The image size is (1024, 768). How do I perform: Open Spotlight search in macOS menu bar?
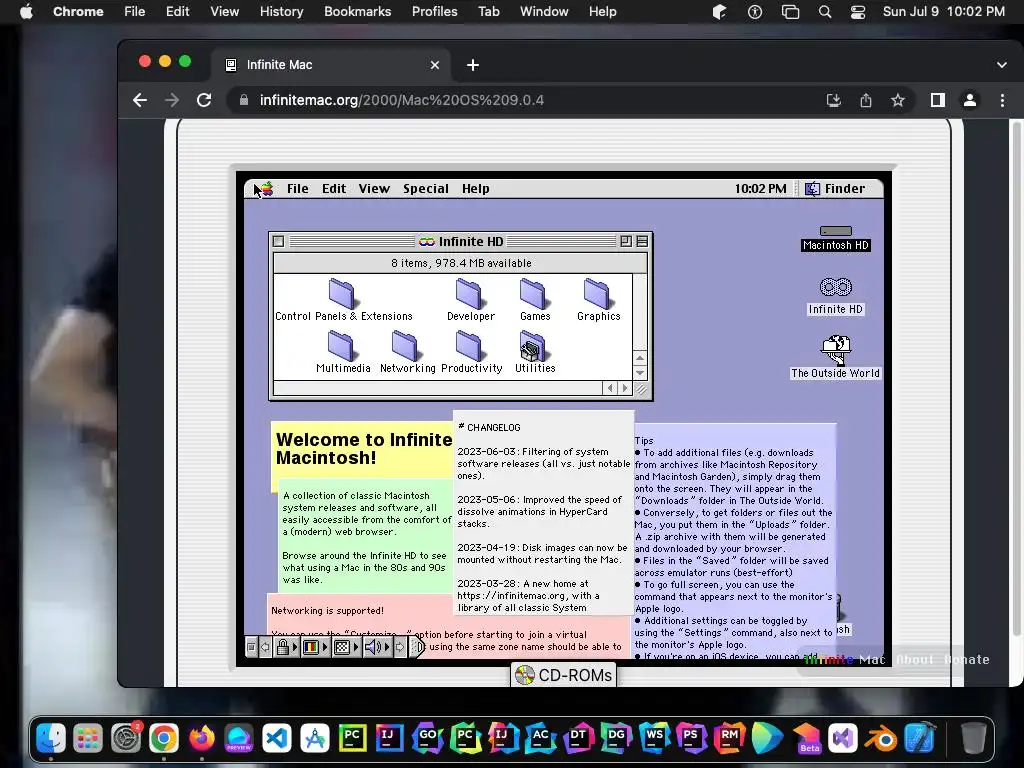[825, 12]
